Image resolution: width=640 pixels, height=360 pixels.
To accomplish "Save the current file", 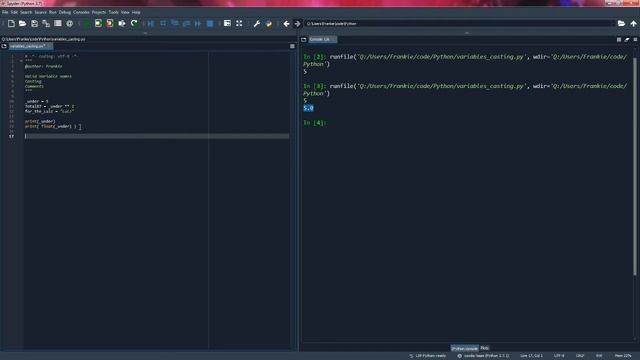I will (x=34, y=24).
